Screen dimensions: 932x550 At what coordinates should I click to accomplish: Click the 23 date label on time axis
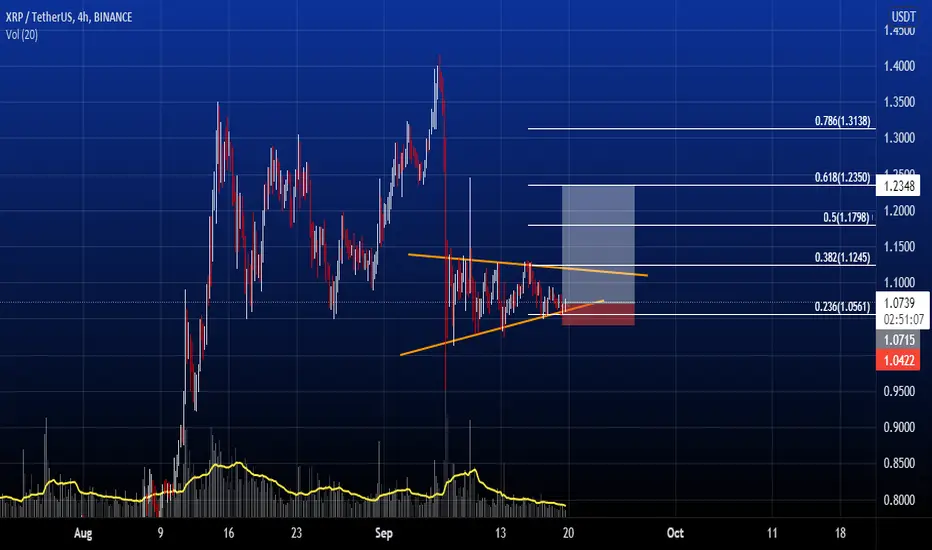coord(297,533)
